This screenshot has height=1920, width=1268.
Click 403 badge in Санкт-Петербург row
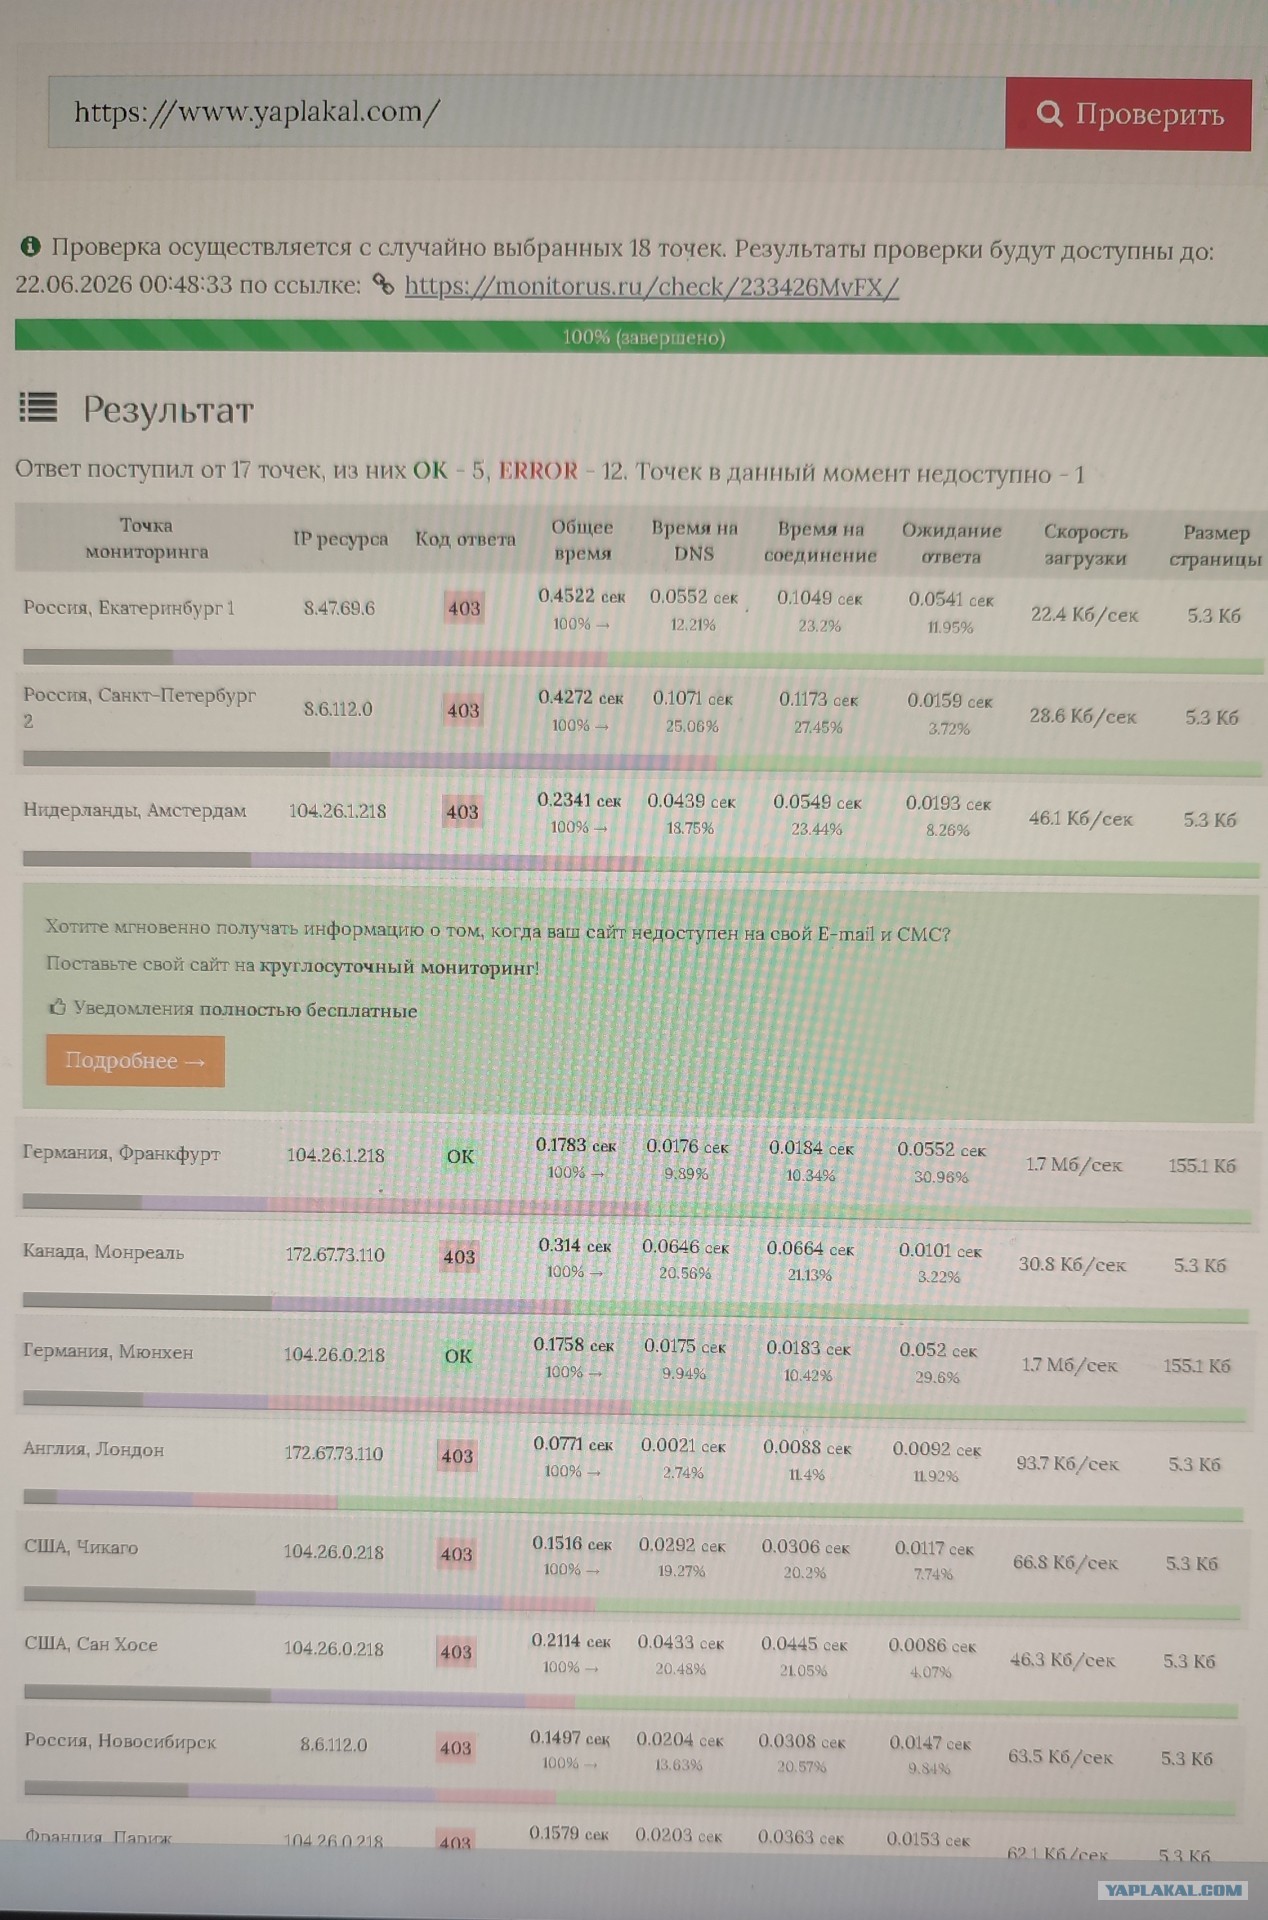[463, 711]
